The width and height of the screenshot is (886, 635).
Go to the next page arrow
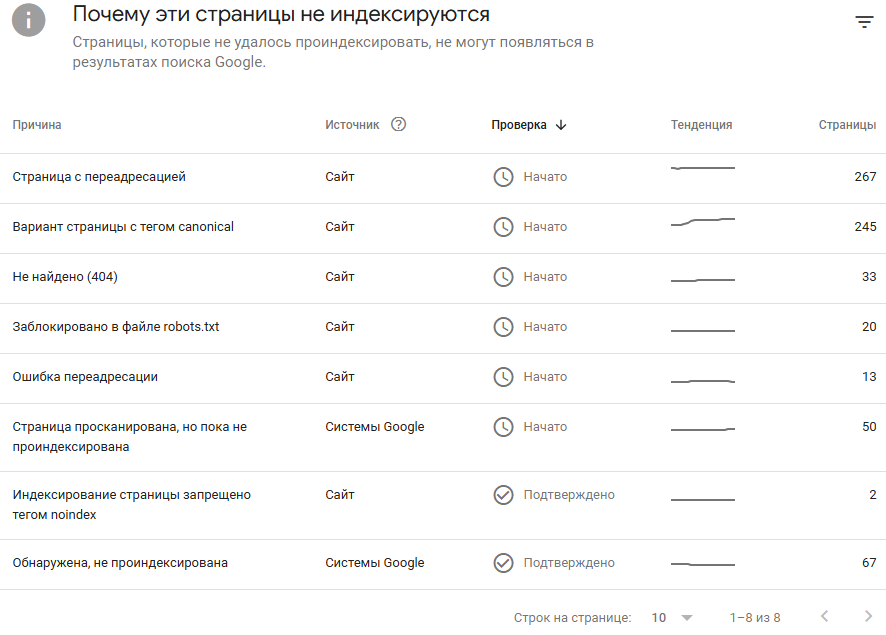(x=867, y=617)
